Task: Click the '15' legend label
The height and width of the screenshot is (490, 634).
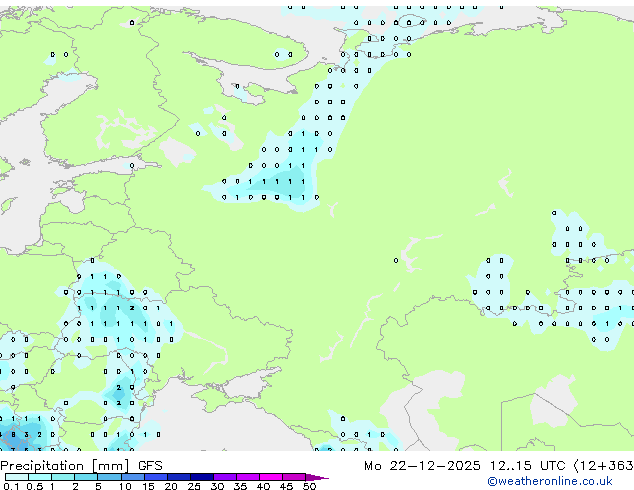Action: click(148, 486)
